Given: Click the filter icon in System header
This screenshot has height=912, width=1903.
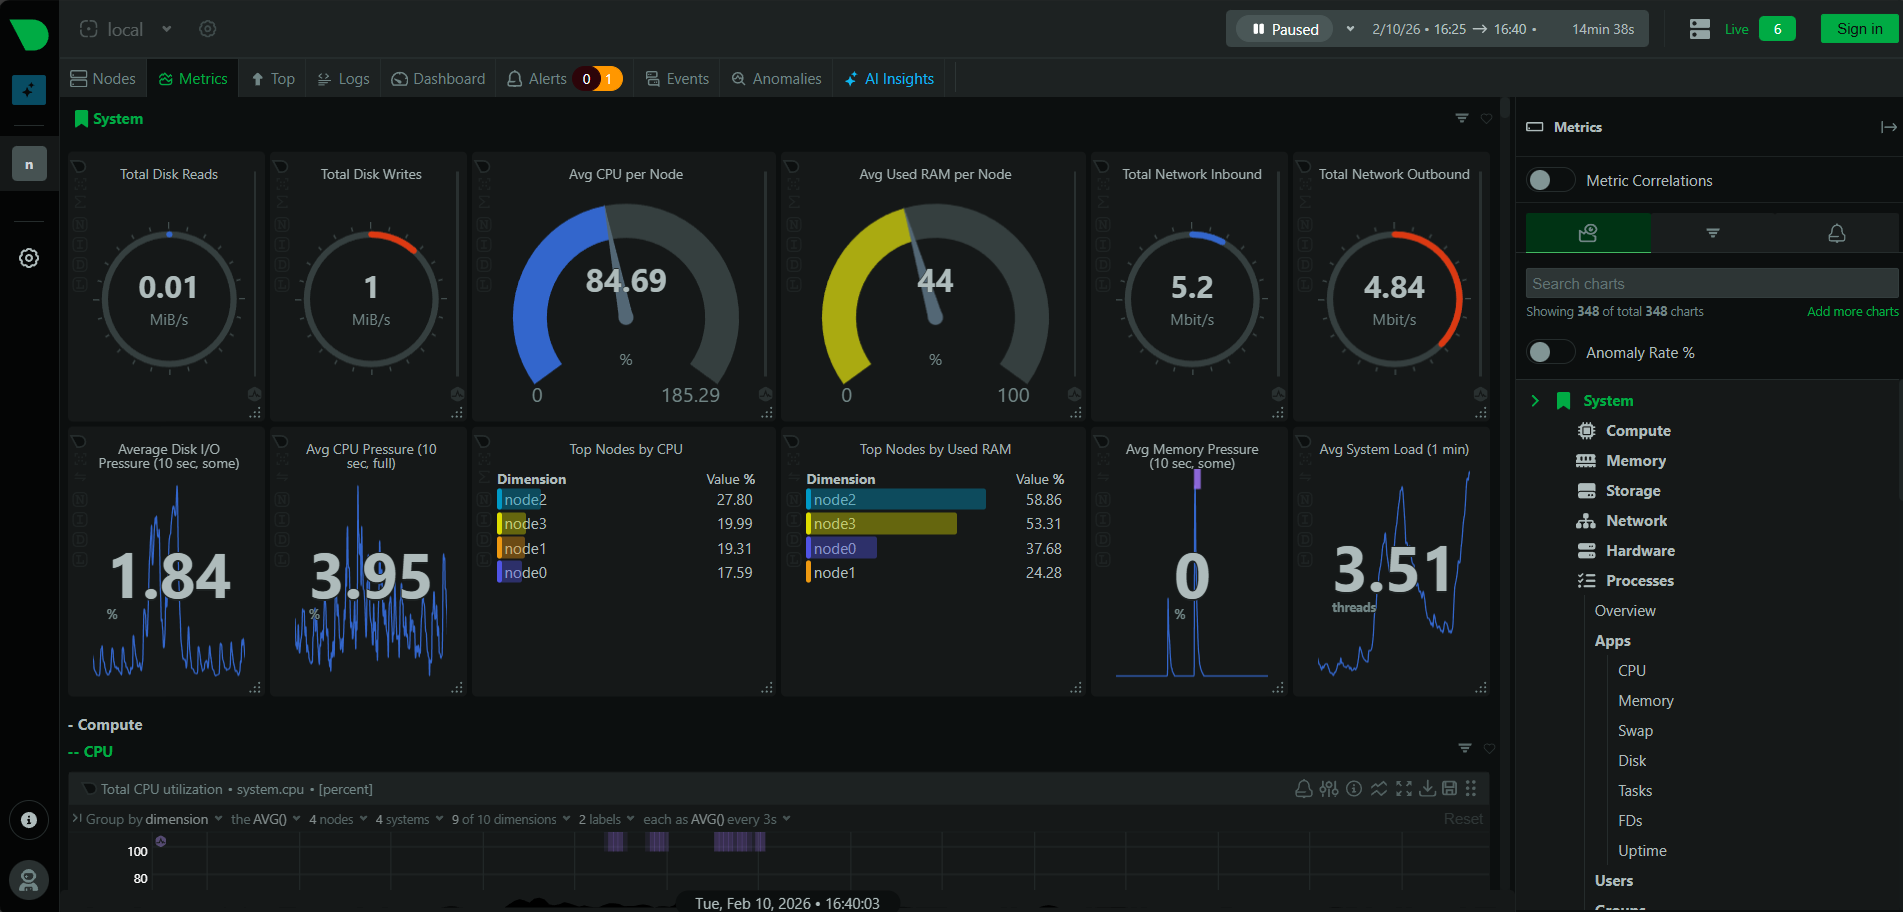Looking at the screenshot, I should (x=1462, y=118).
